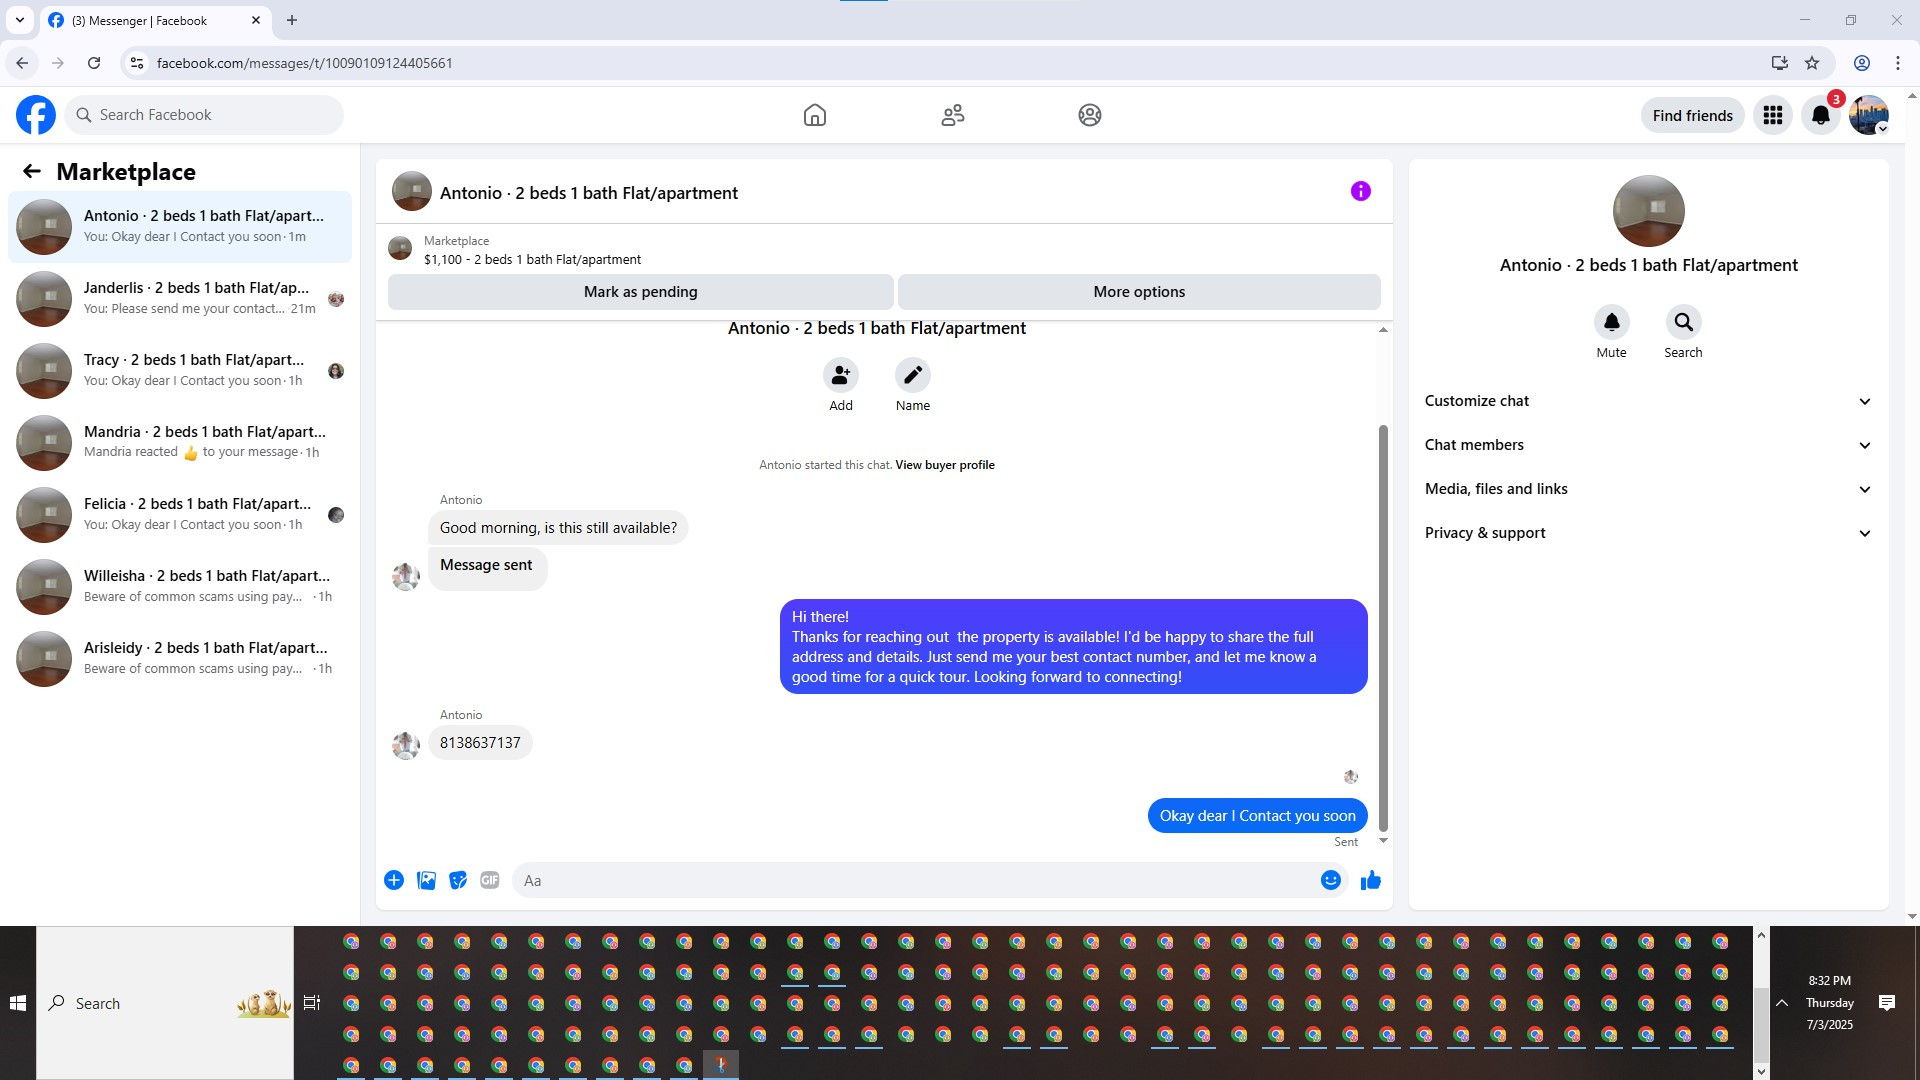Click the chat messages vertical scrollbar
Image resolution: width=1920 pixels, height=1080 pixels.
click(x=1383, y=628)
